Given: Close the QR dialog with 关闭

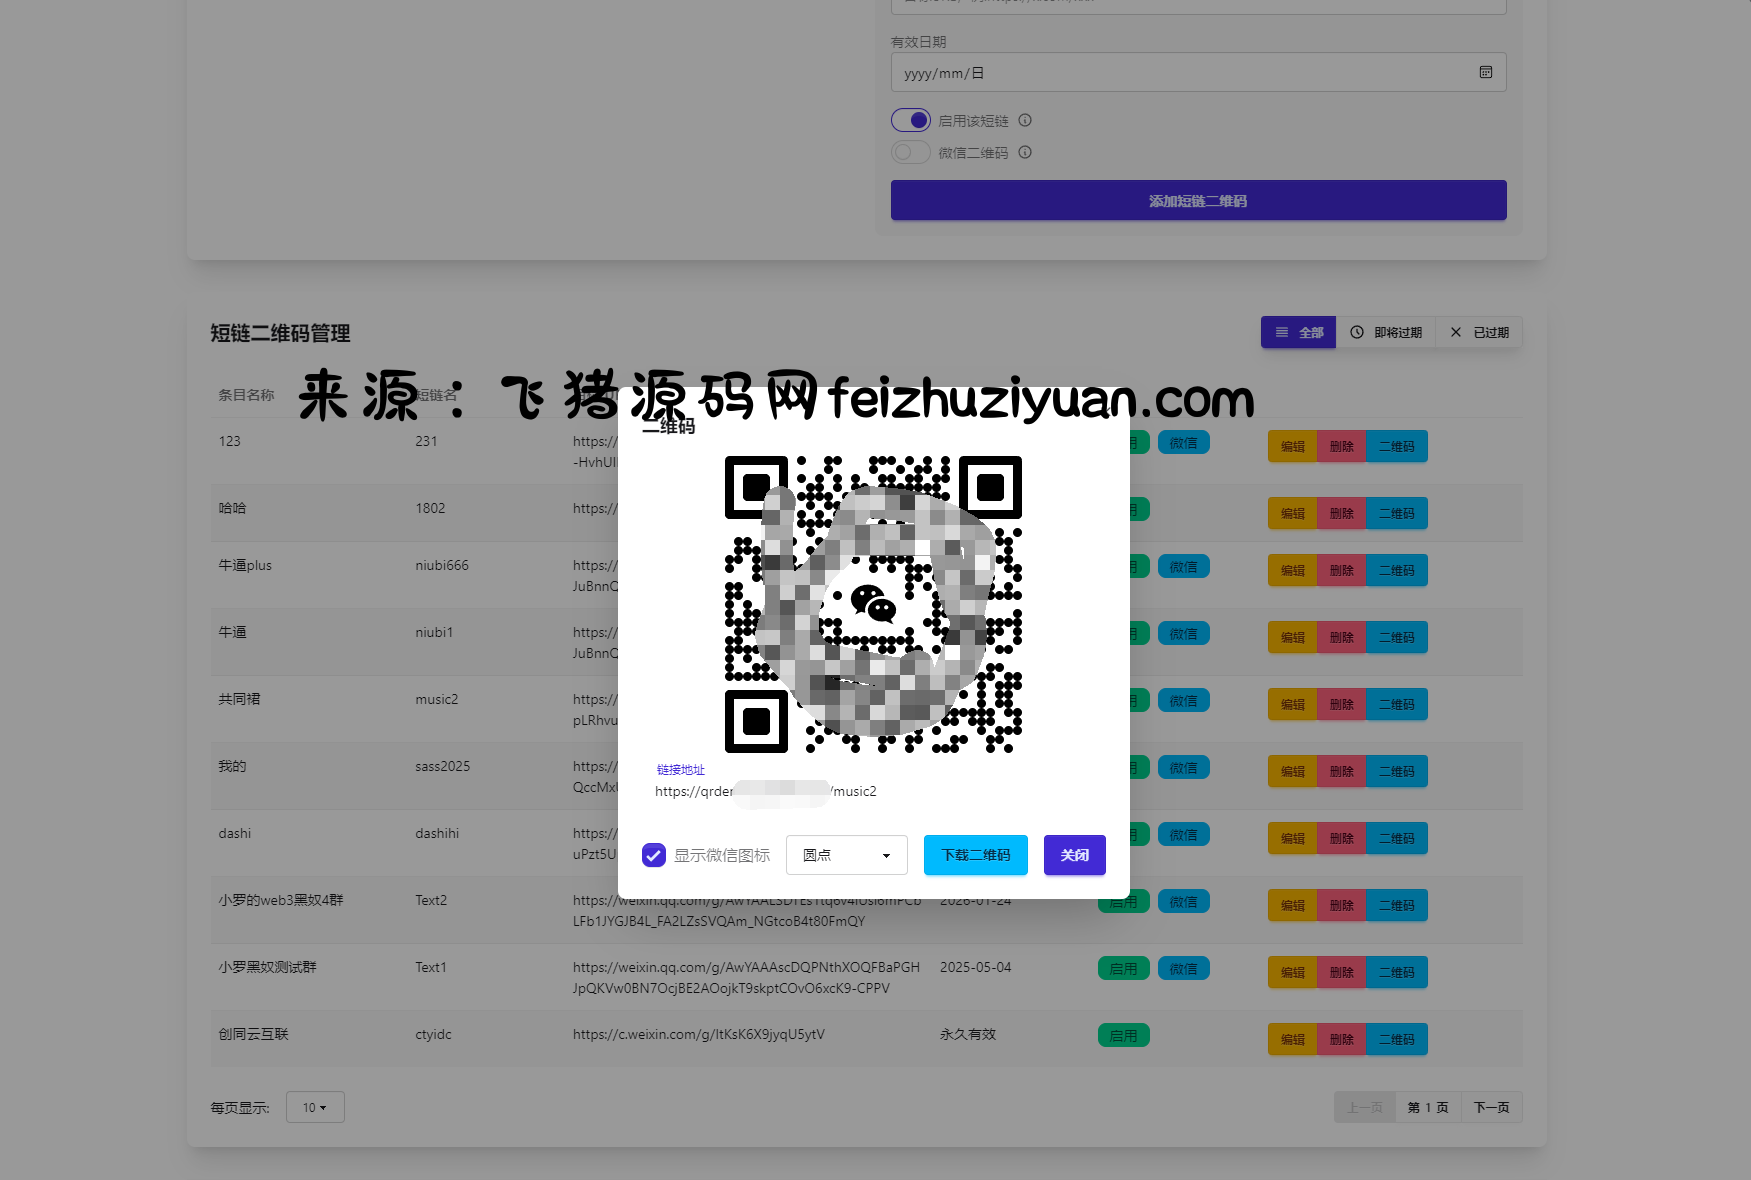Looking at the screenshot, I should (1074, 855).
